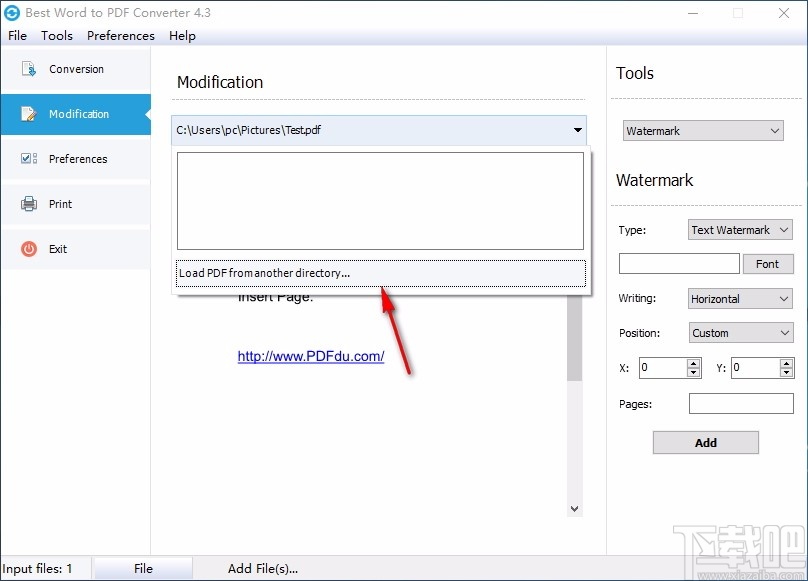Click the app logo in the title bar
This screenshot has height=581, width=808.
[13, 13]
